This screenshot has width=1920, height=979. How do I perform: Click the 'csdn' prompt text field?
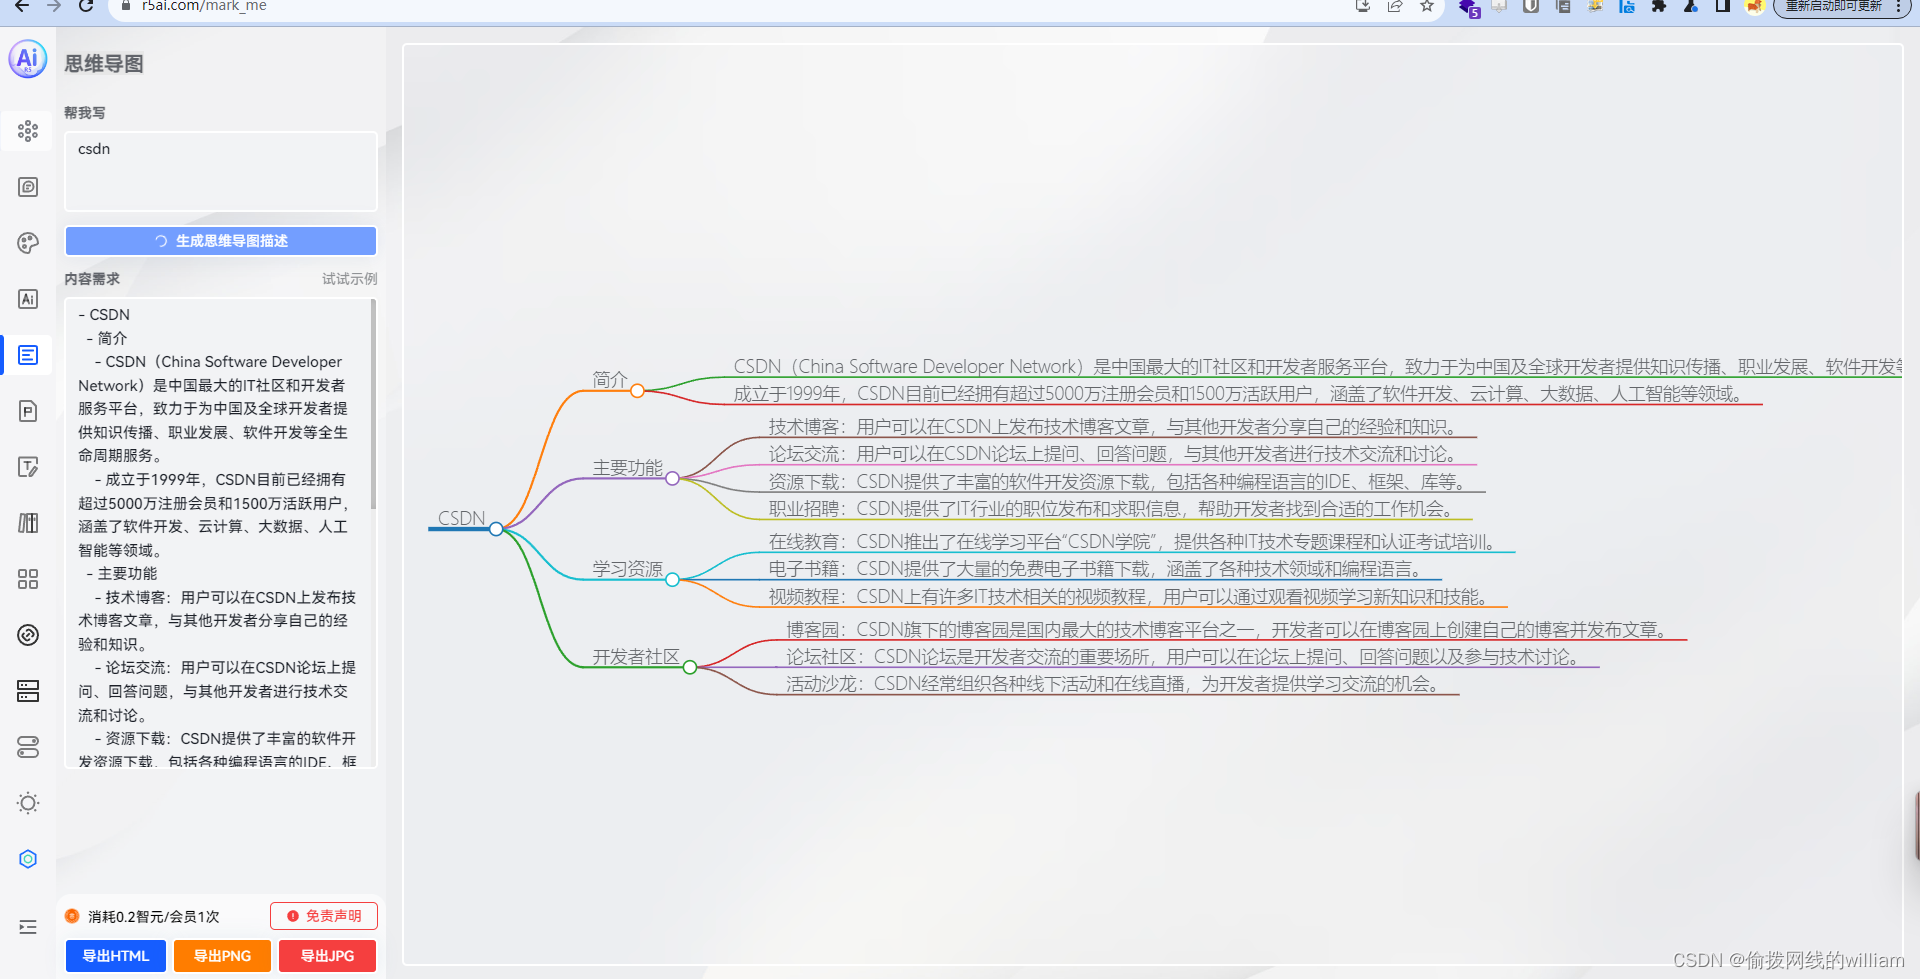point(221,171)
